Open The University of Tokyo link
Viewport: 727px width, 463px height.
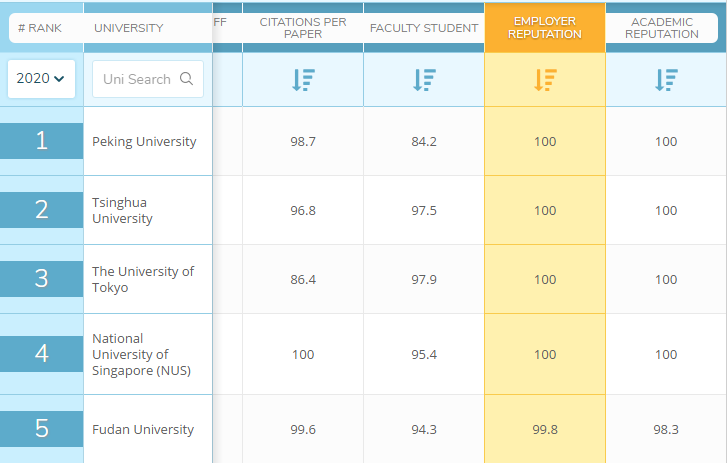tap(143, 279)
